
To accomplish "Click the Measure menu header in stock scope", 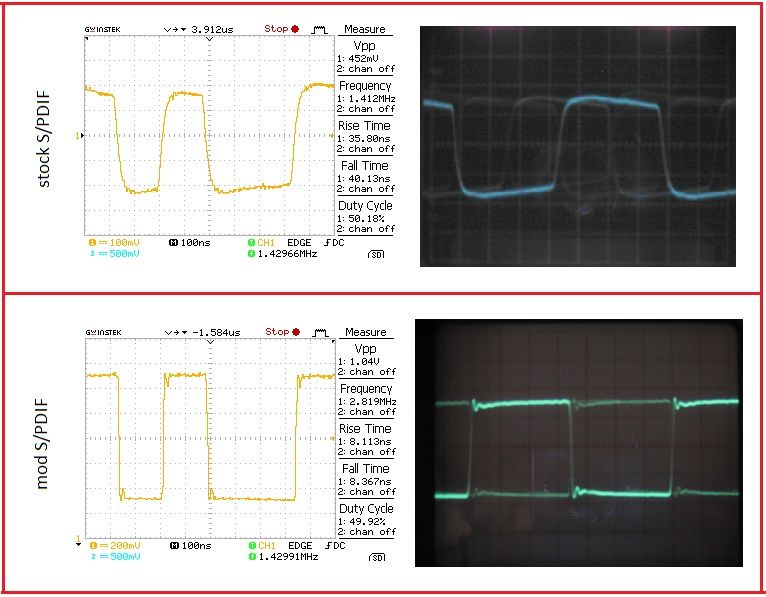I will click(x=366, y=30).
